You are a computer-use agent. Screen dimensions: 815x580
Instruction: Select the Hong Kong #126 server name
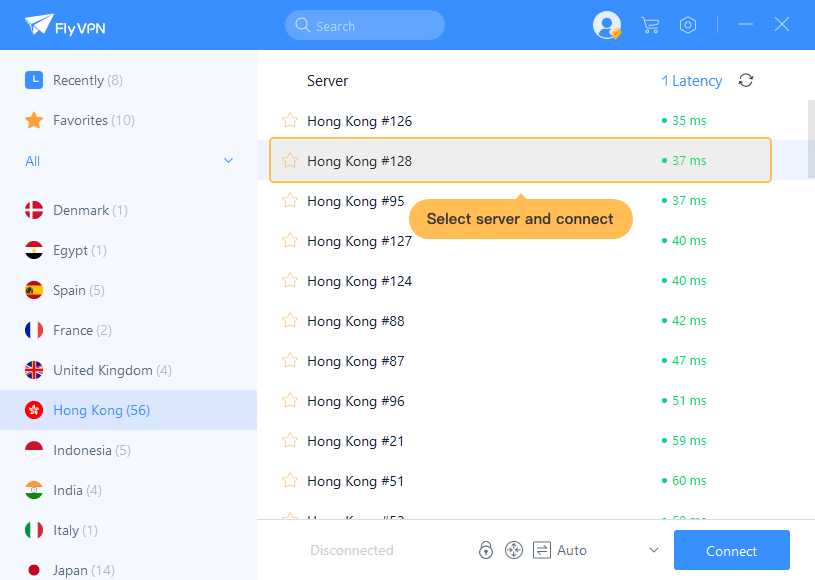[359, 121]
